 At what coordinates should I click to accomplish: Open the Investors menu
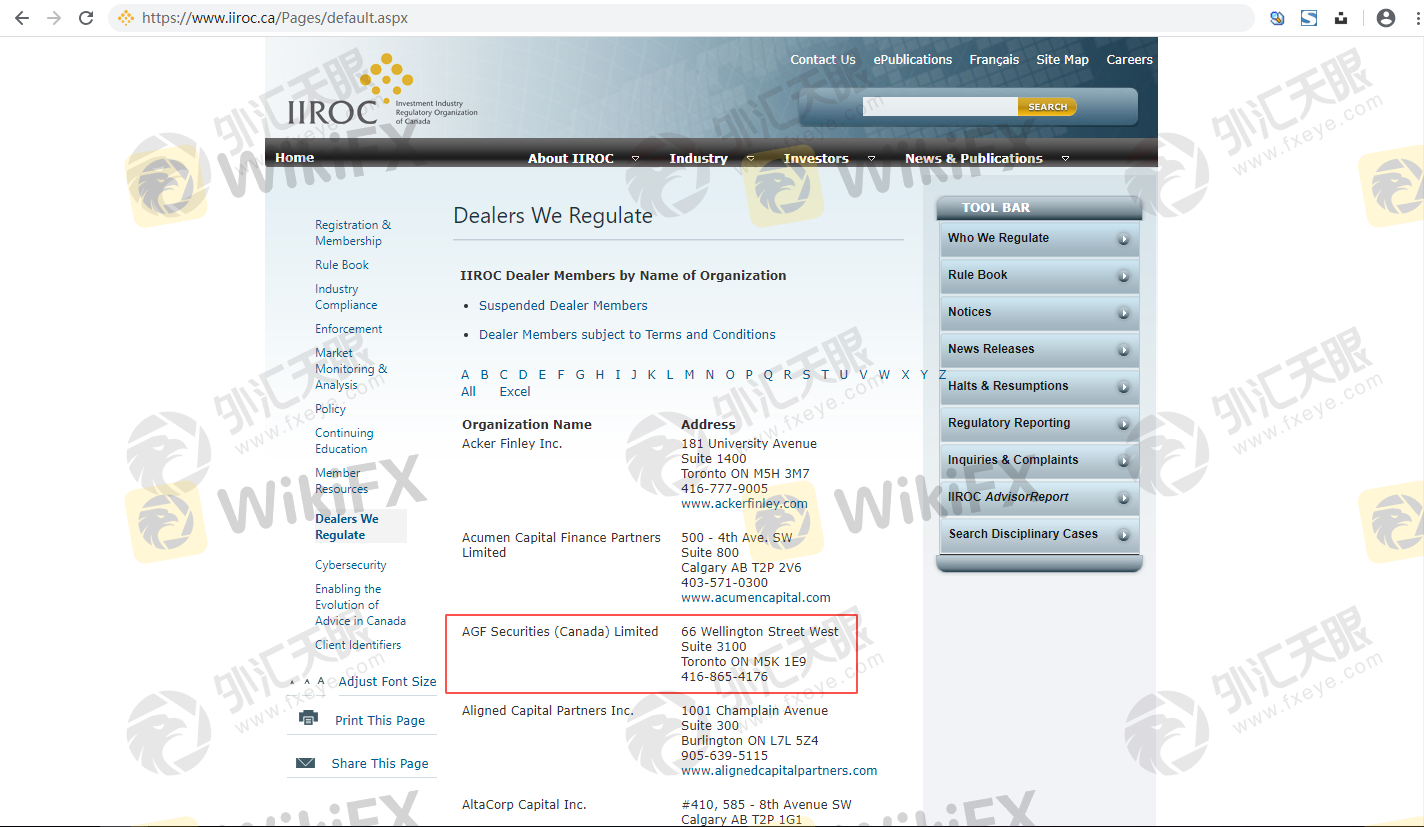[815, 158]
